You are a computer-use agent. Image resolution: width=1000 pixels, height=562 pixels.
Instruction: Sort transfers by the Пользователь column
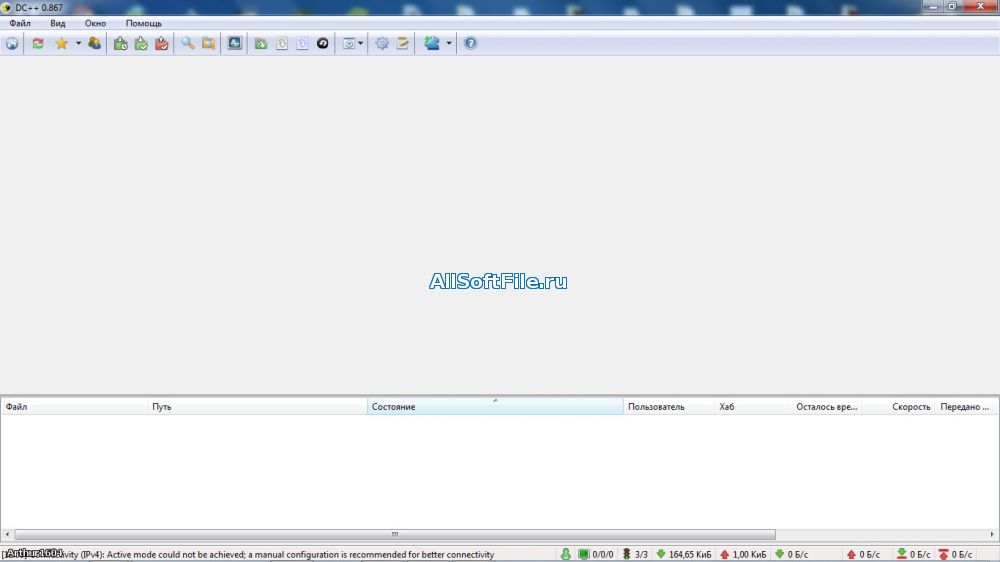pos(669,406)
